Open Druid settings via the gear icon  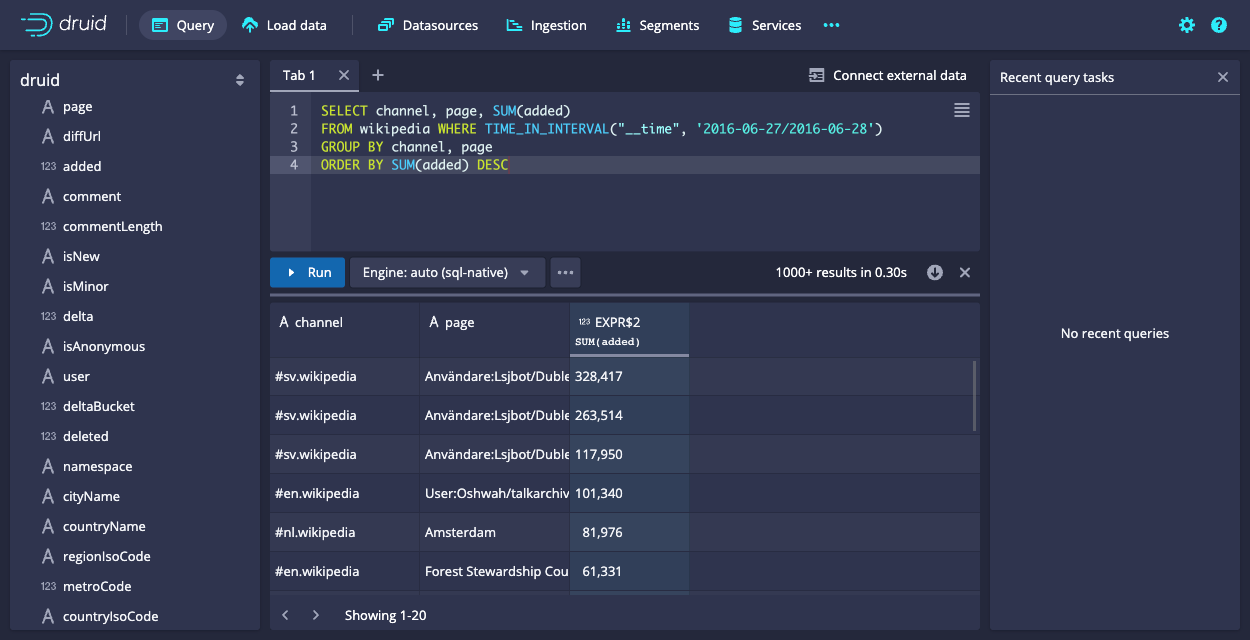1186,25
